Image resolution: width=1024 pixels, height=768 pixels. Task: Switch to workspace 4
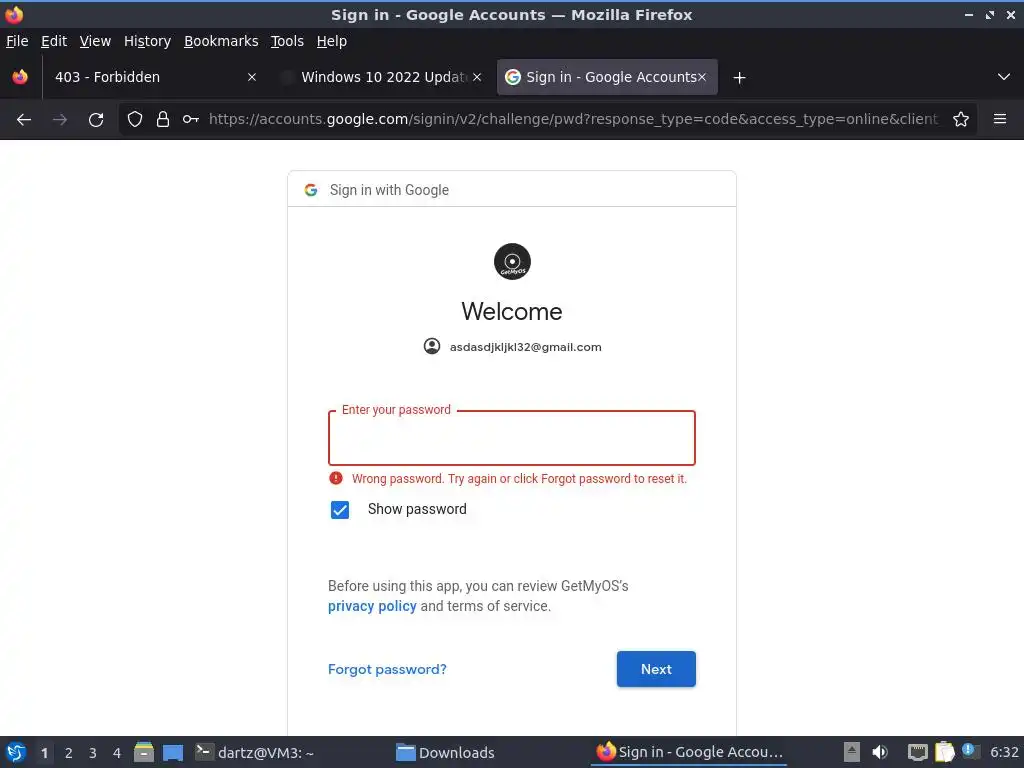coord(117,753)
